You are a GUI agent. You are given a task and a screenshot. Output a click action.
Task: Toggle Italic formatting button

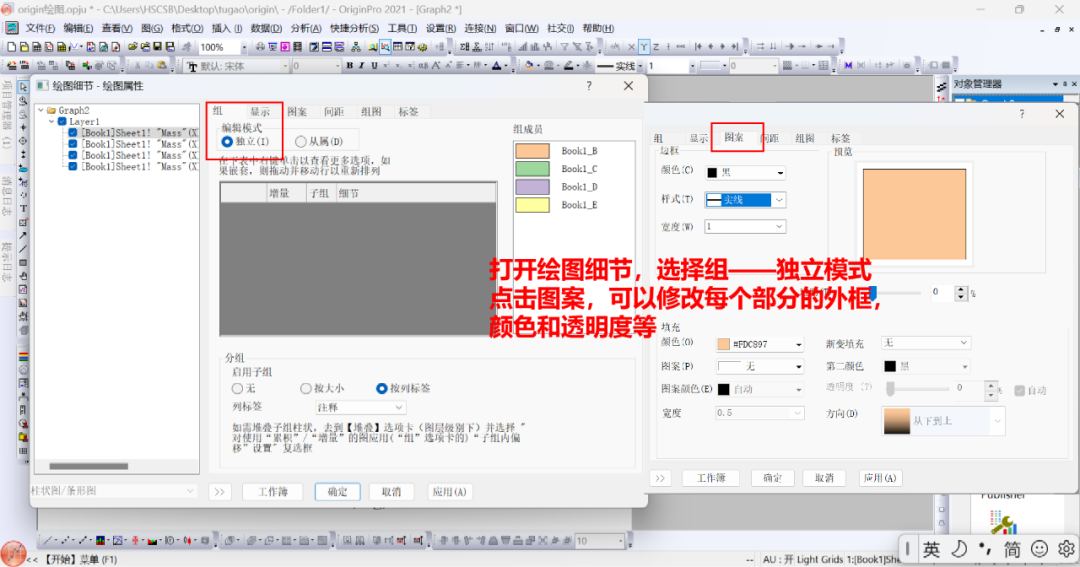362,65
